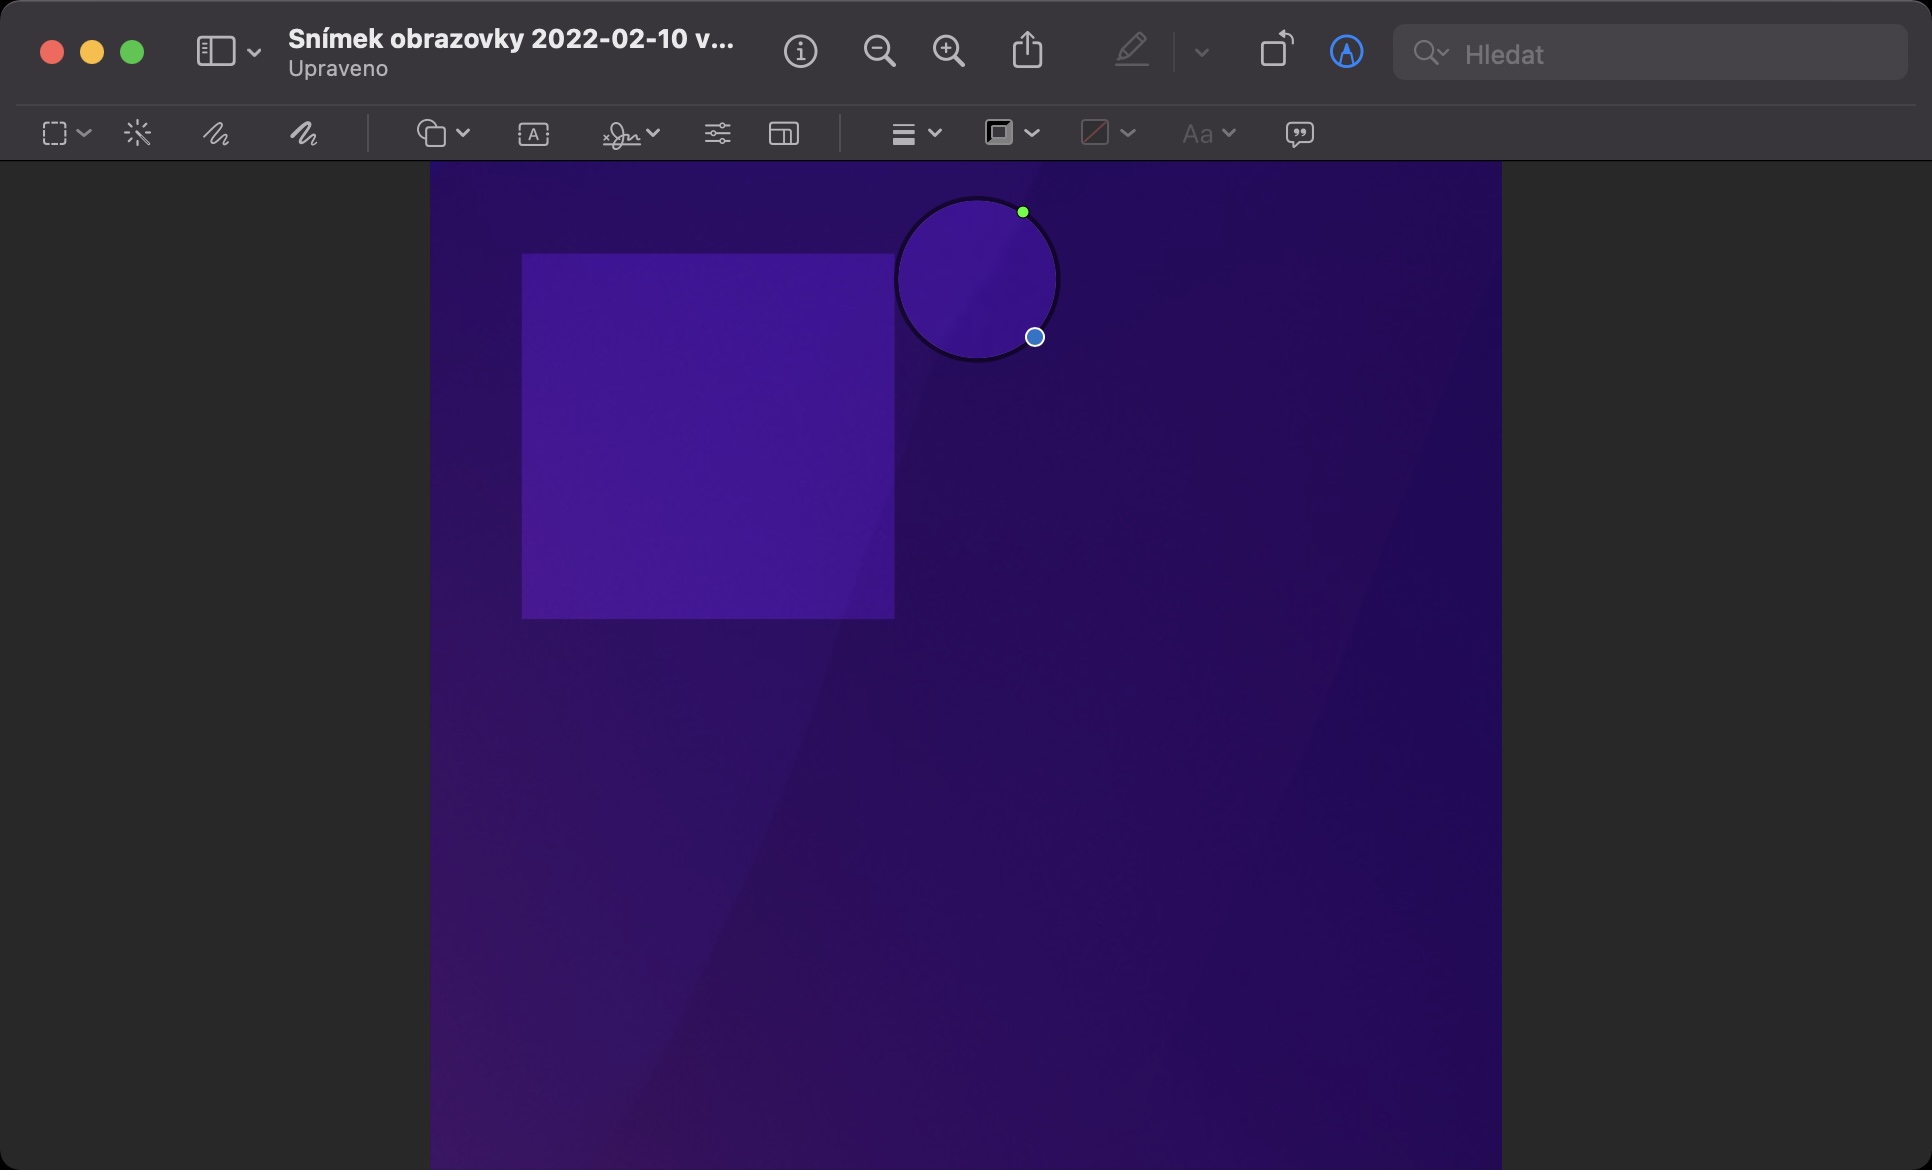Open the Adjust Size tool
This screenshot has height=1170, width=1932.
783,133
